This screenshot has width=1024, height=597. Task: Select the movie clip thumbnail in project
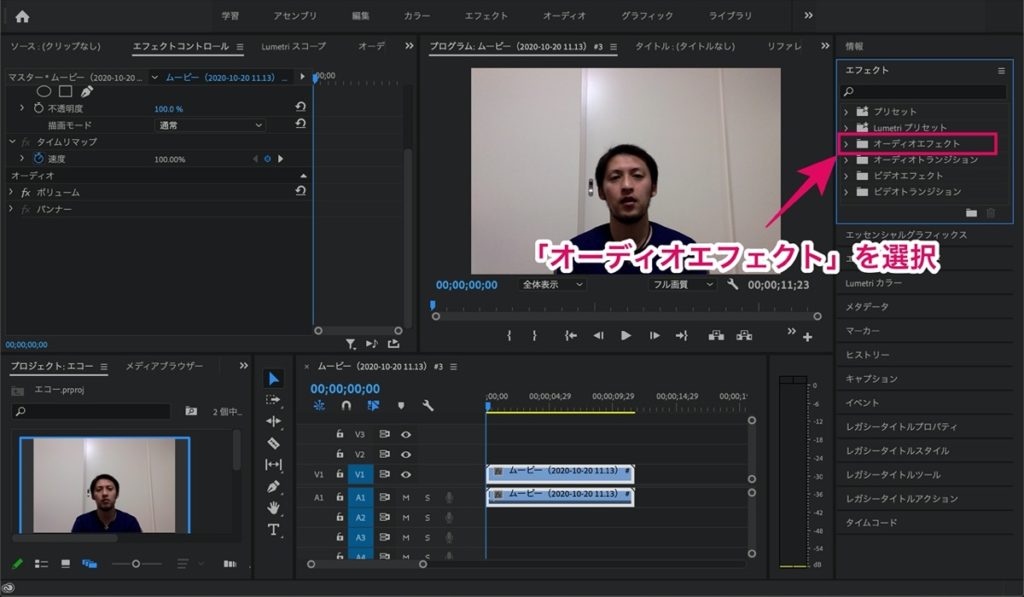(x=104, y=485)
